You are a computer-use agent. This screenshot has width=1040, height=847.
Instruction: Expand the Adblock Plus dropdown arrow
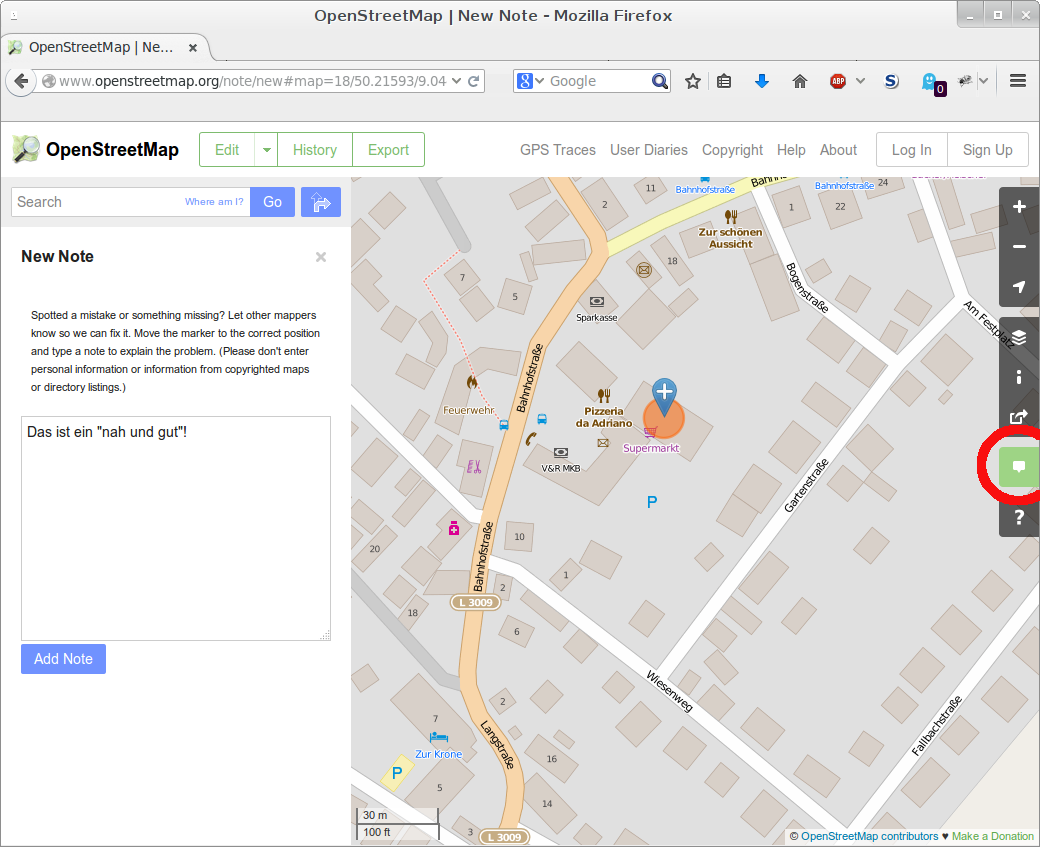coord(860,81)
